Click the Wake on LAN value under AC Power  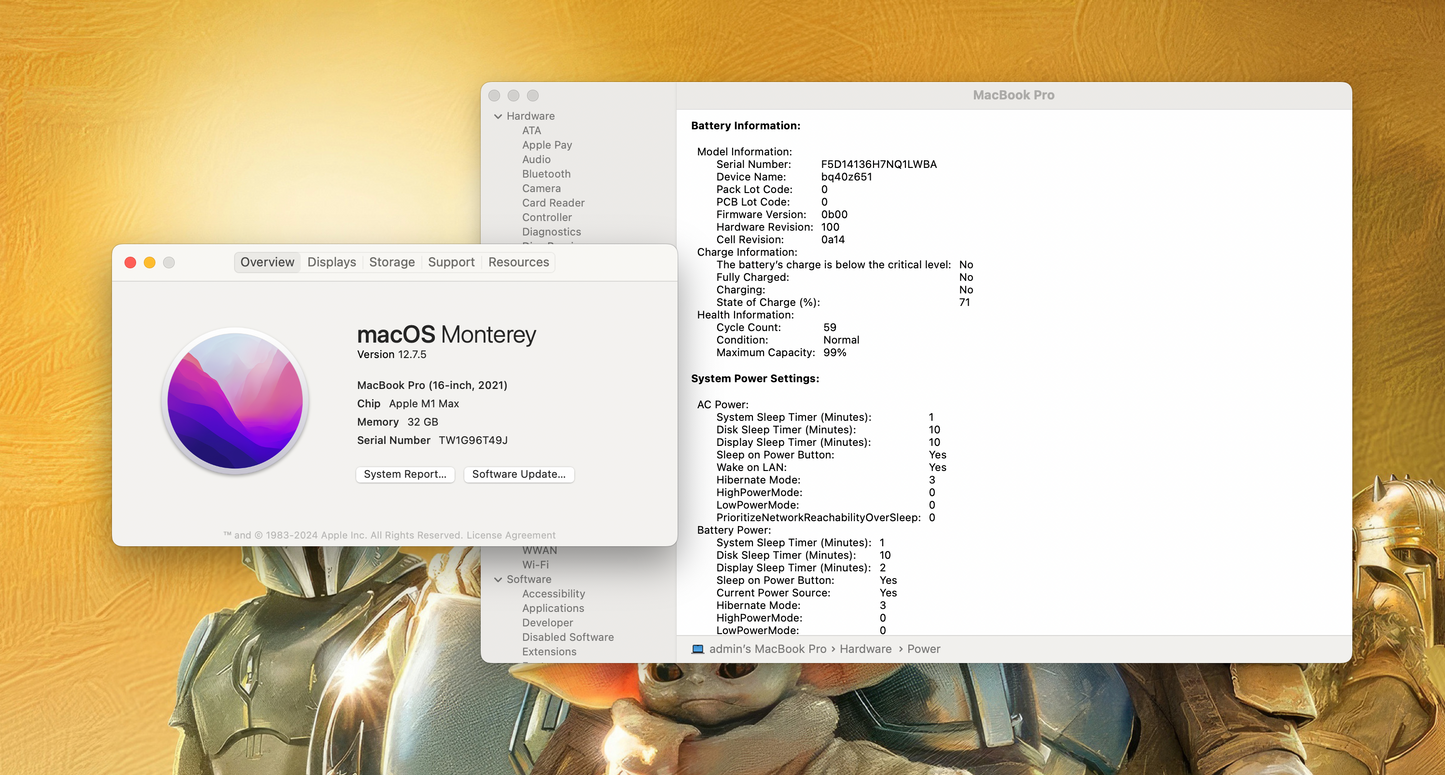[x=938, y=467]
